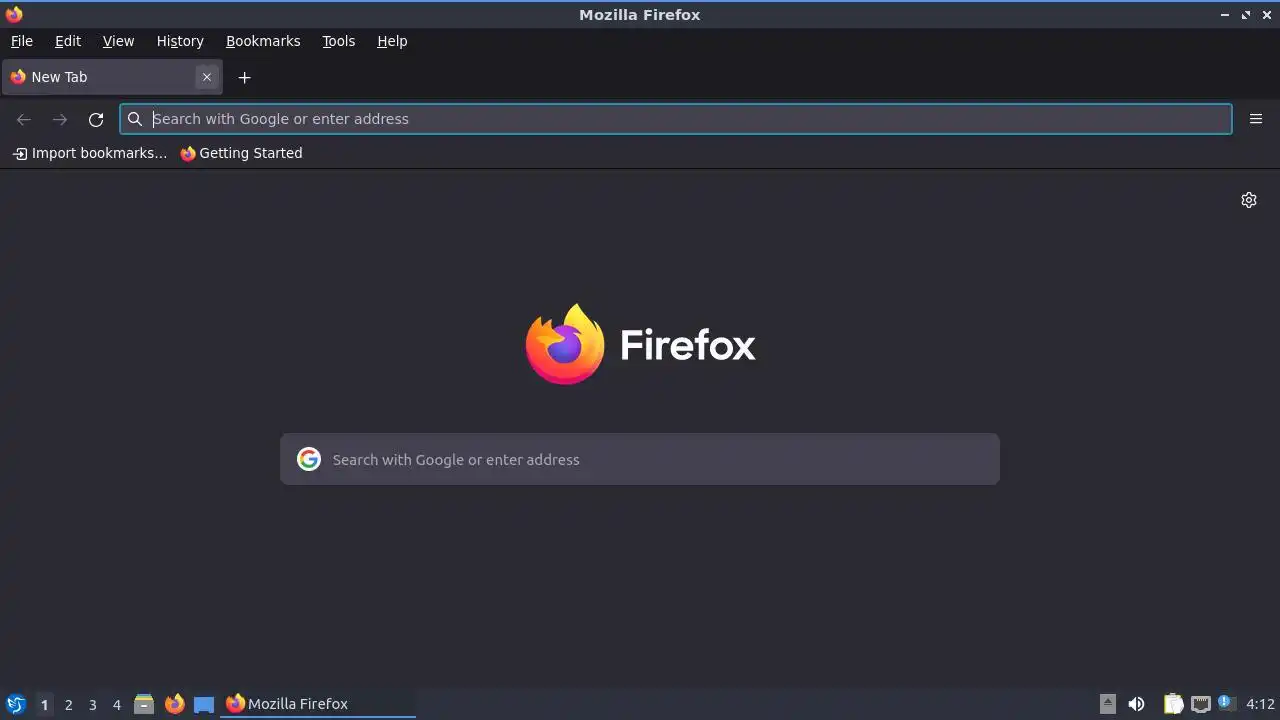Reload the current page

pyautogui.click(x=96, y=119)
